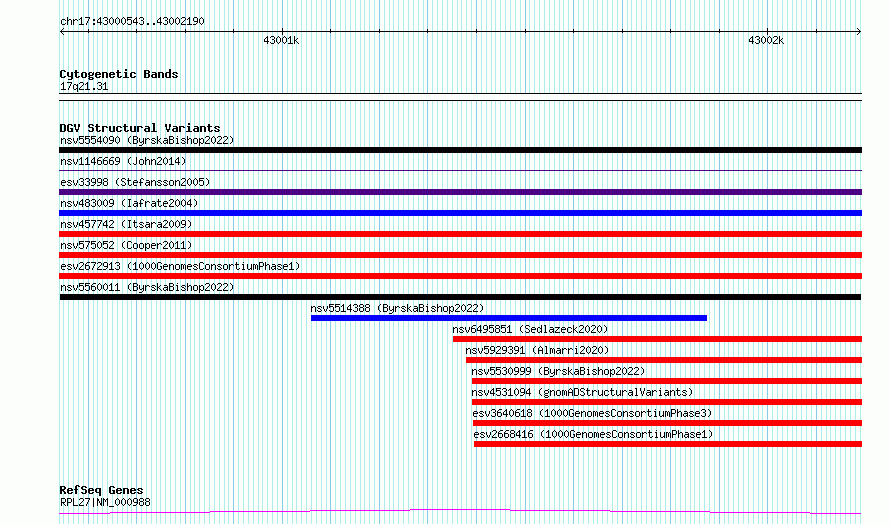890x524 pixels.
Task: Click the 17q21.31 band label
Action: click(x=84, y=87)
